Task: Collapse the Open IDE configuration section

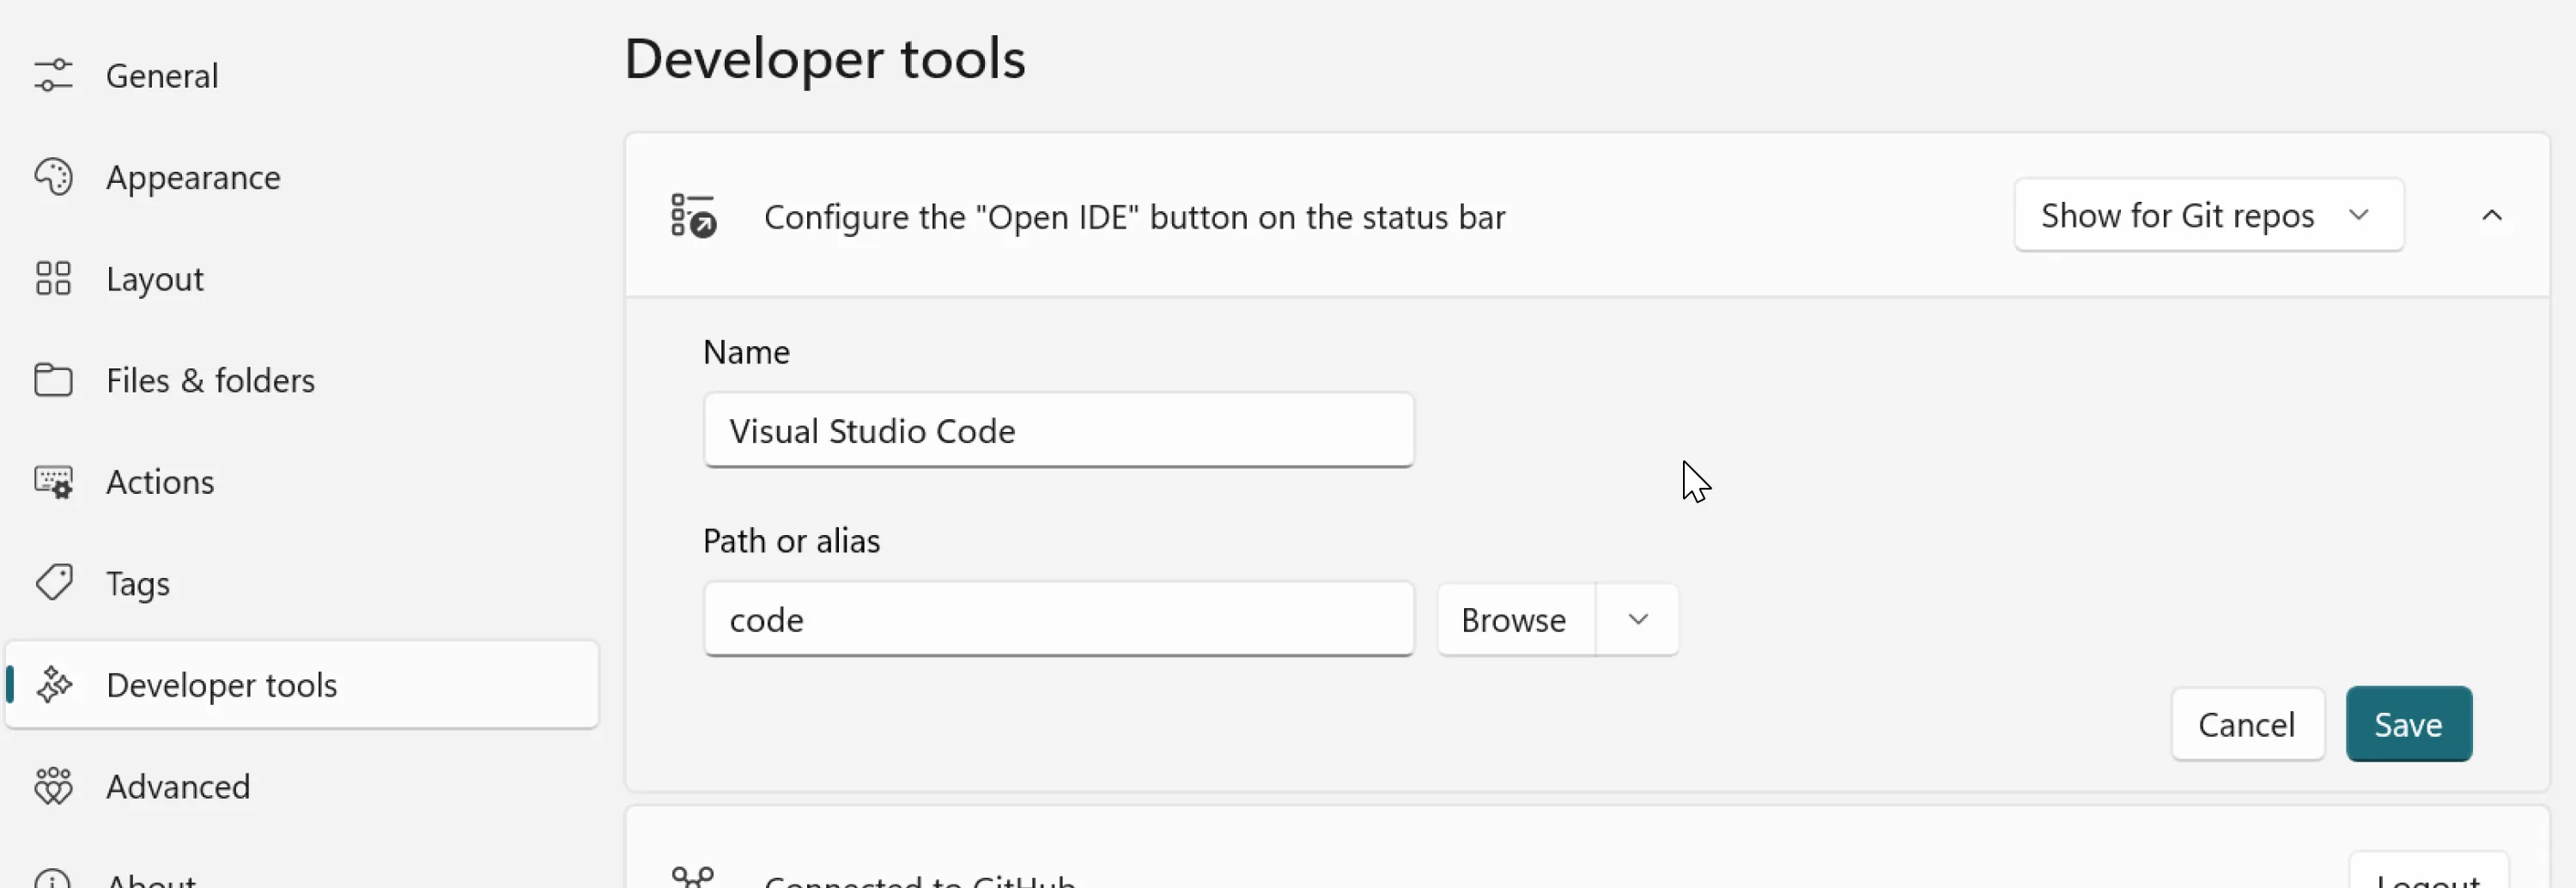Action: 2493,214
